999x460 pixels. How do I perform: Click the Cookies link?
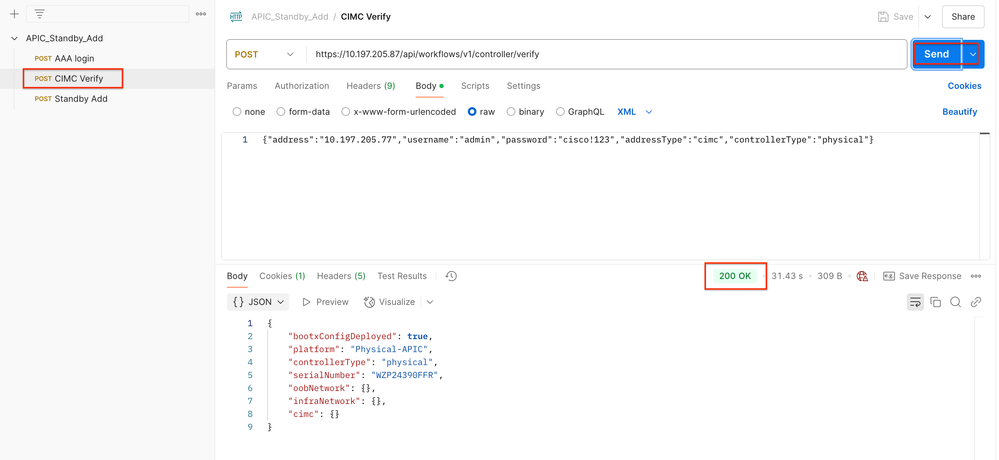coord(965,86)
